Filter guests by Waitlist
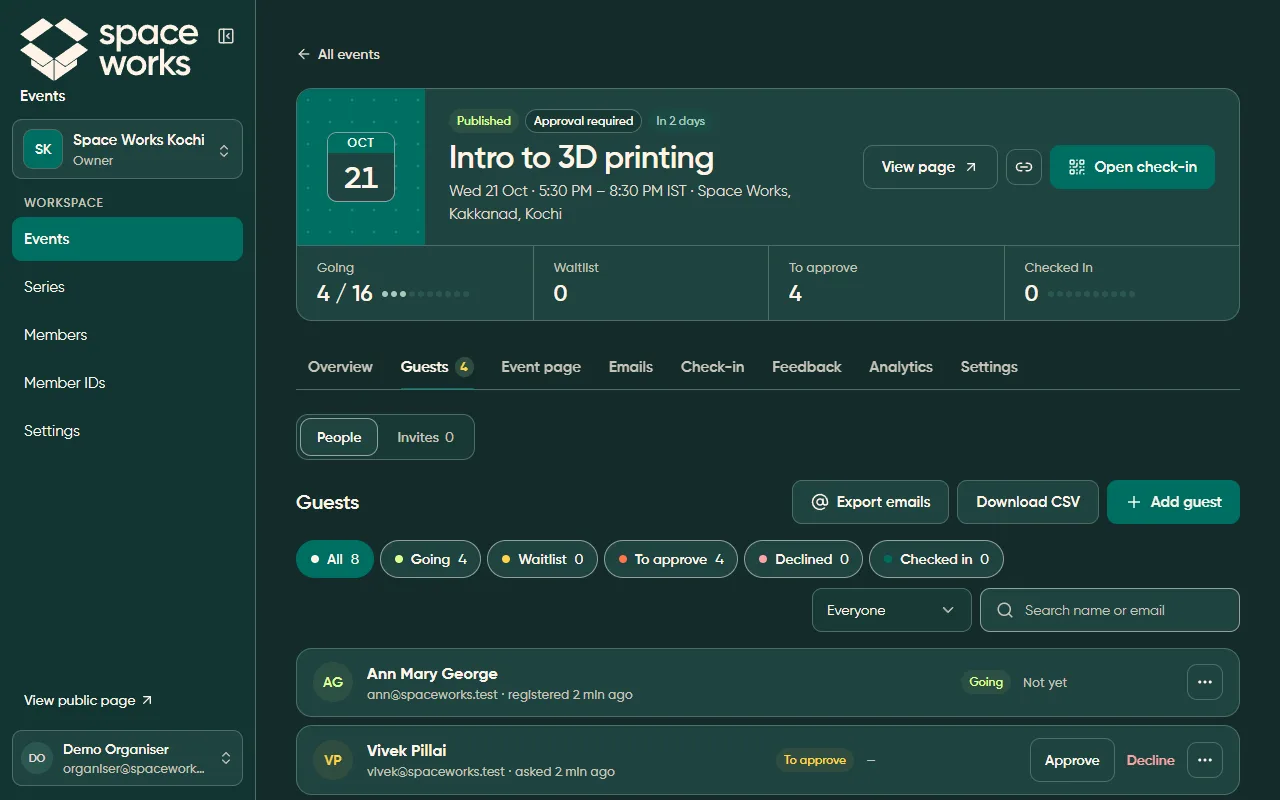 [x=543, y=559]
